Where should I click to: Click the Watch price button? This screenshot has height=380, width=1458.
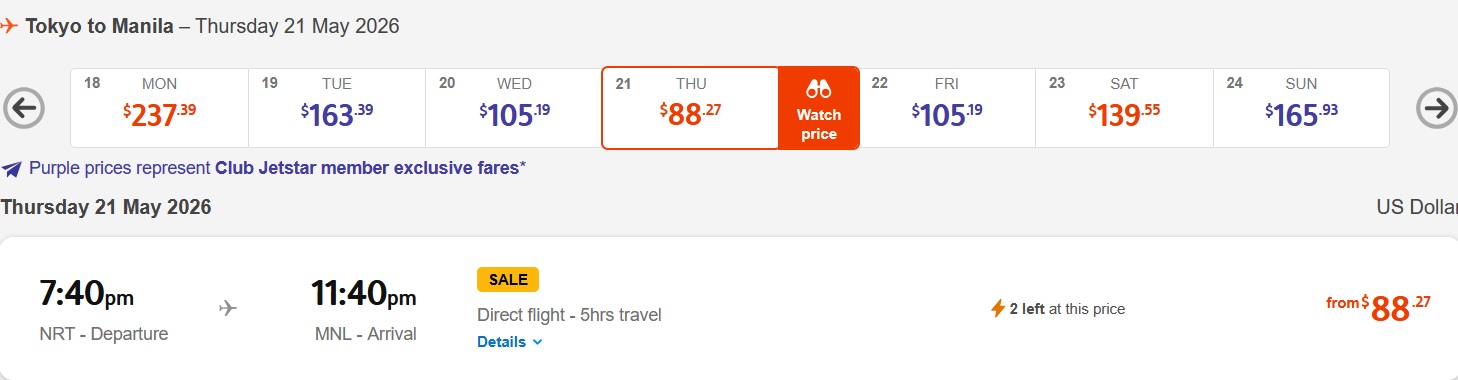click(819, 108)
